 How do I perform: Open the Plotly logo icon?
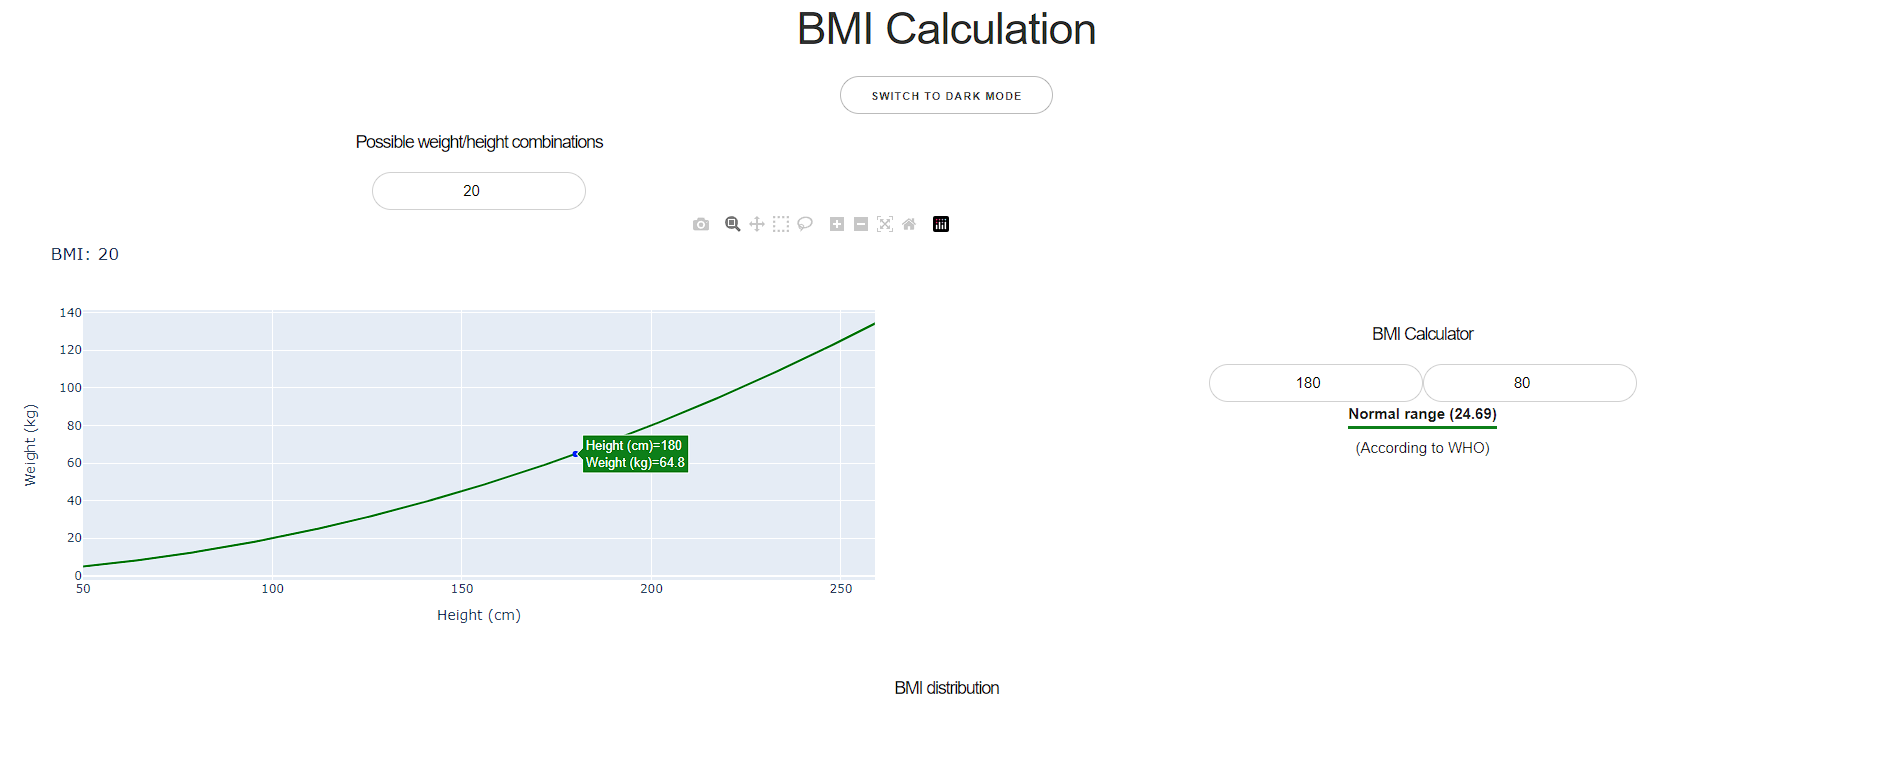(940, 224)
